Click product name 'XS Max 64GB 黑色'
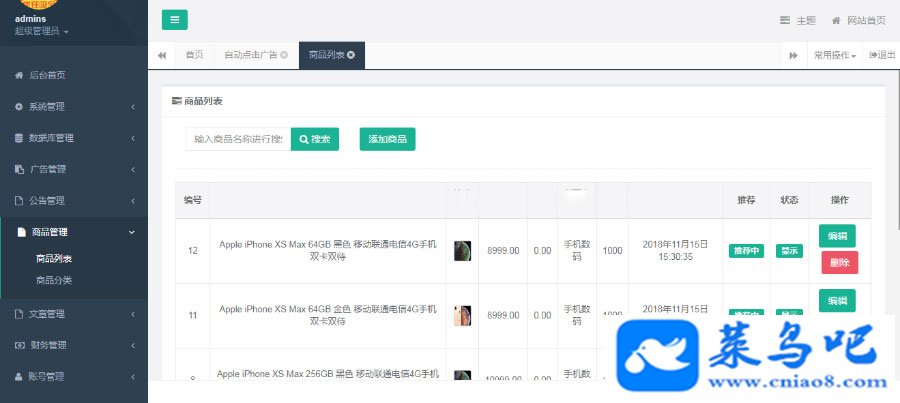900x403 pixels. 328,251
